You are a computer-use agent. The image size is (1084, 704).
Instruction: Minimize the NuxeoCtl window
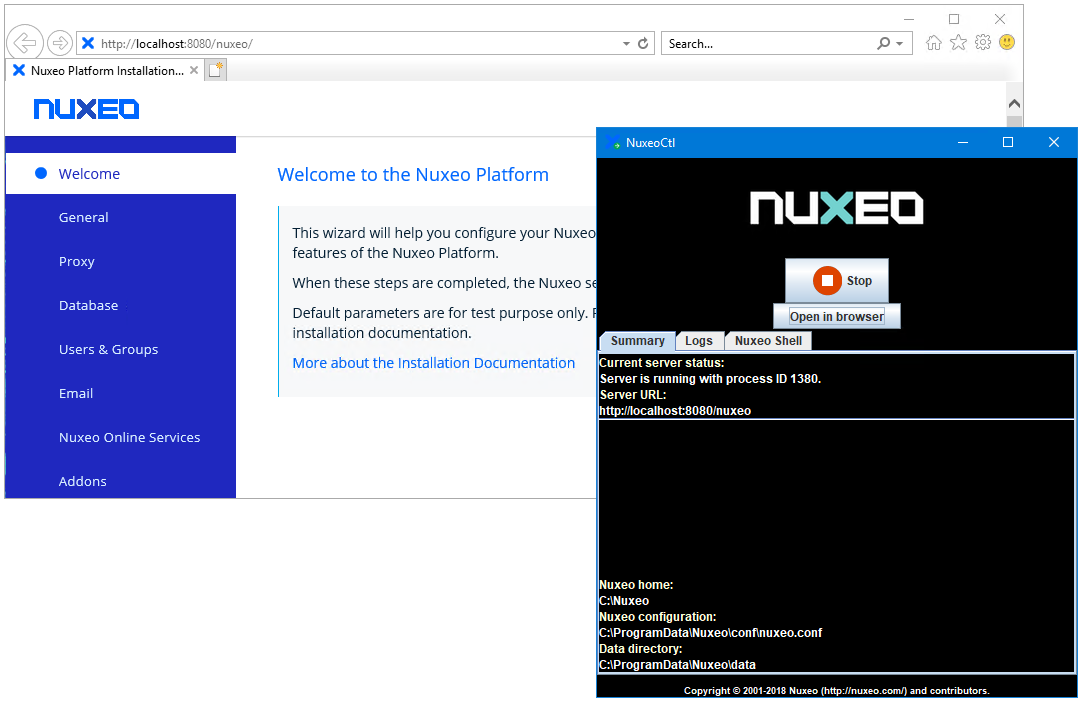point(962,142)
